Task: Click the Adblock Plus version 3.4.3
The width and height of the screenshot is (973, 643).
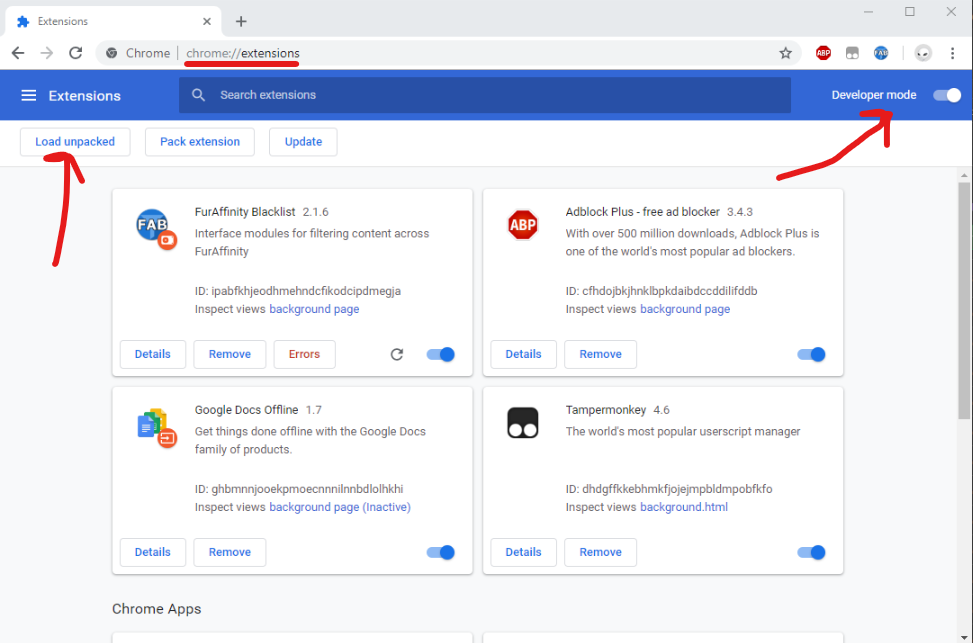Action: pos(740,212)
